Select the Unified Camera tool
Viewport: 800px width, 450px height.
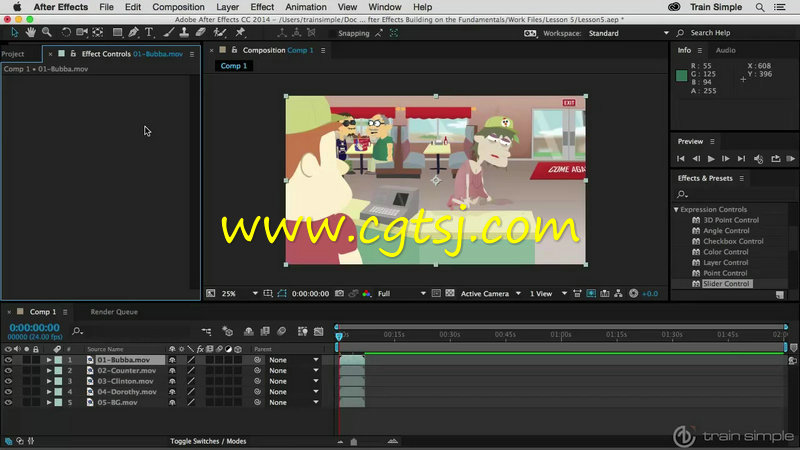[82, 33]
